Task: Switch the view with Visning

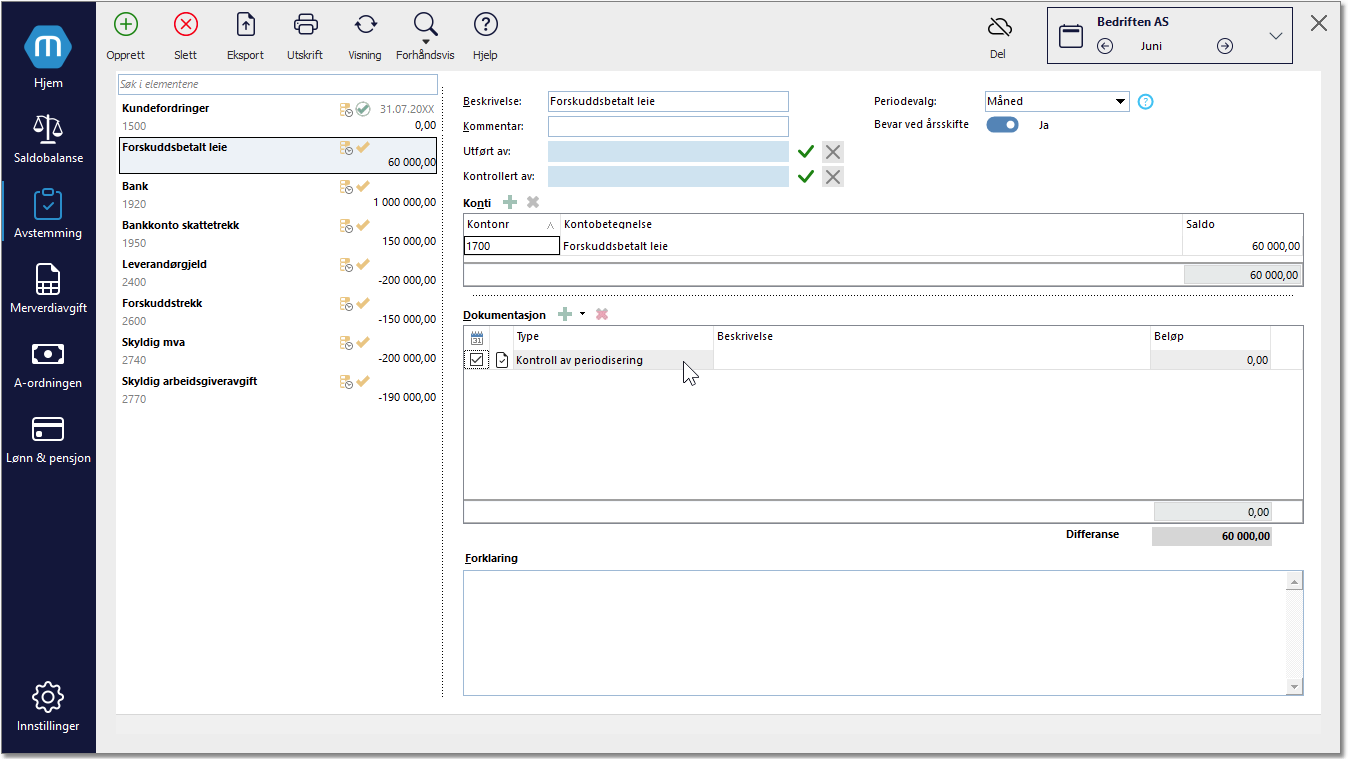Action: [365, 37]
